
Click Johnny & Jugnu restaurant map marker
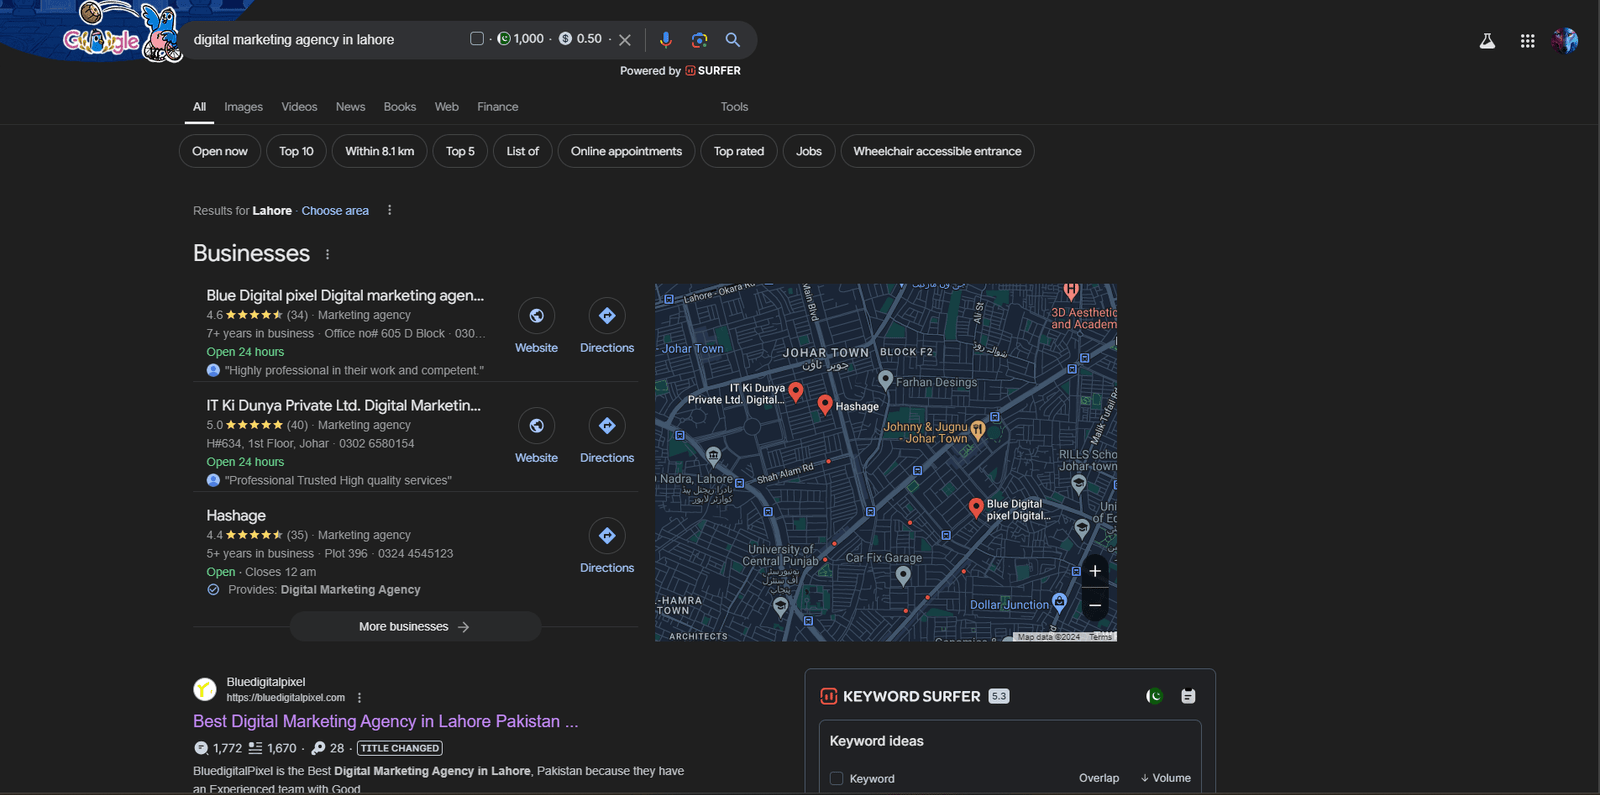978,429
